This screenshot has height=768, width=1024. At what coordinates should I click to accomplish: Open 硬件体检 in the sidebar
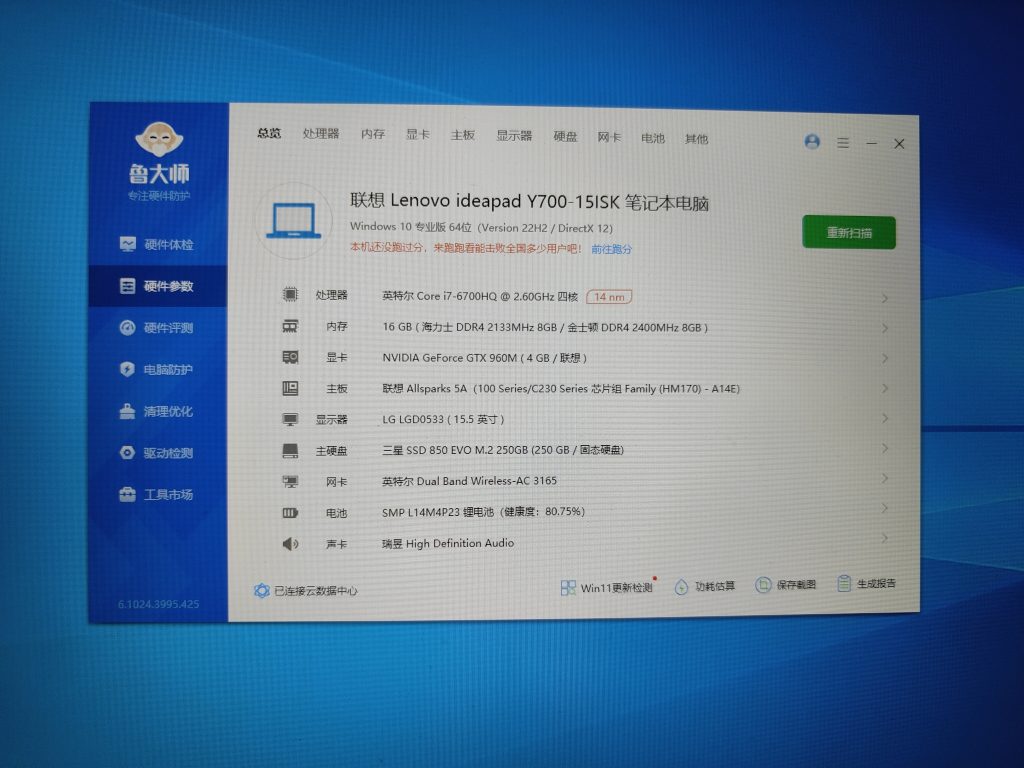pyautogui.click(x=158, y=244)
